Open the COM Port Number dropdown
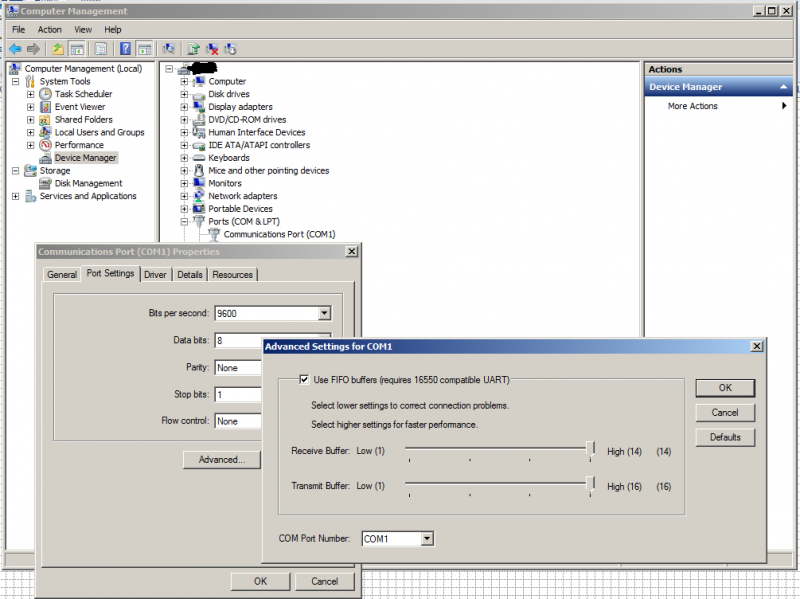Screen dimensions: 800x599 tap(427, 539)
